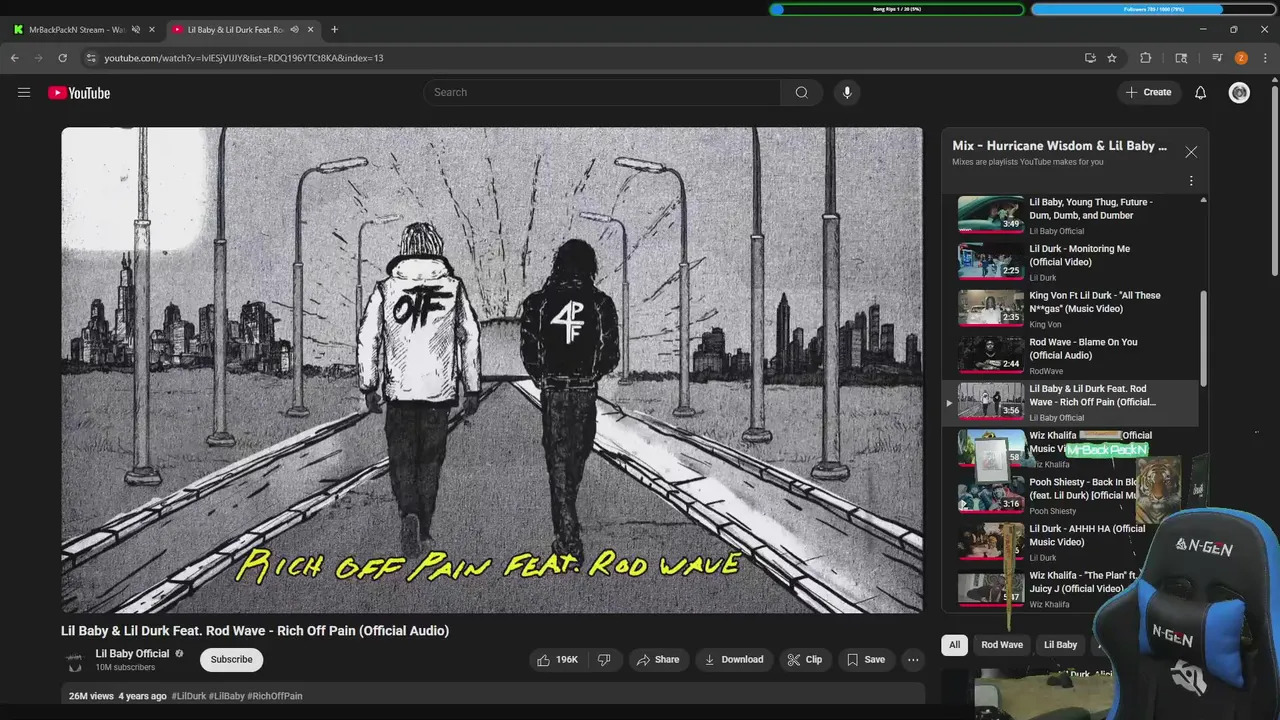
Task: Select the Lil Baby filter chip
Action: (x=1060, y=645)
